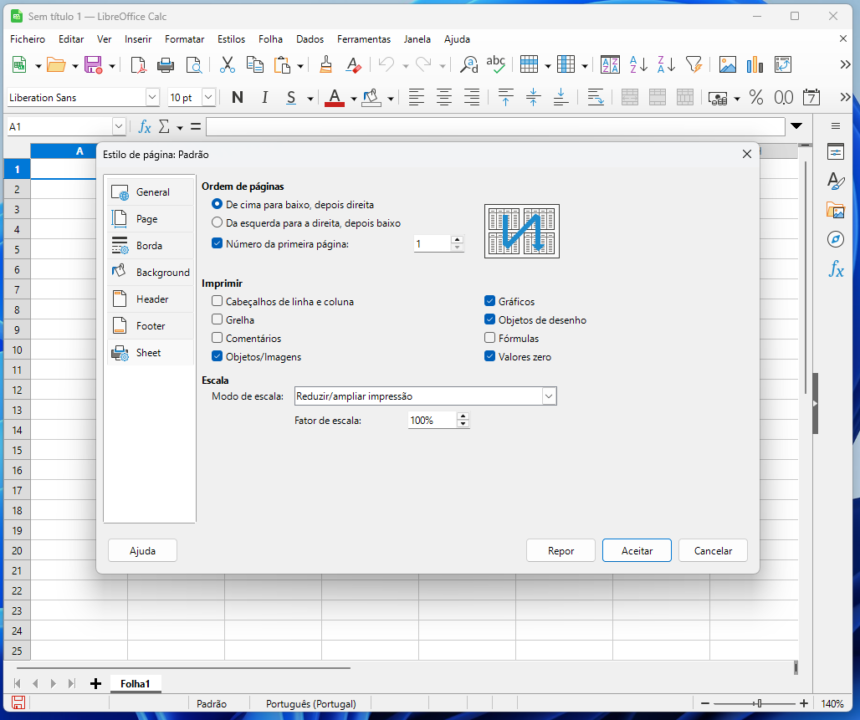The height and width of the screenshot is (720, 860).
Task: Open the Paste options dropdown arrow
Action: pyautogui.click(x=300, y=66)
